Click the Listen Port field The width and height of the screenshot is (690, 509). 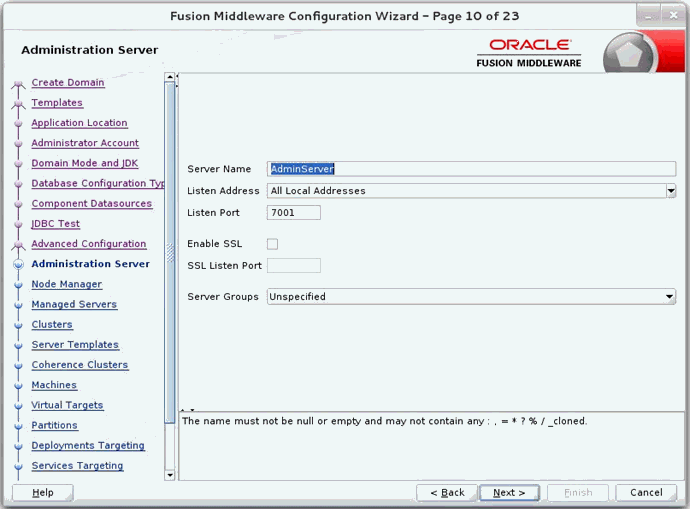(x=294, y=212)
